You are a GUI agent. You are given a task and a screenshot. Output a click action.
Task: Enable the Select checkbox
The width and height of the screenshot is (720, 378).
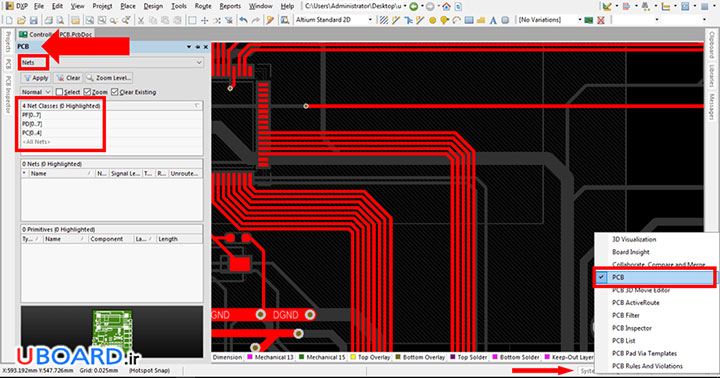[59, 92]
